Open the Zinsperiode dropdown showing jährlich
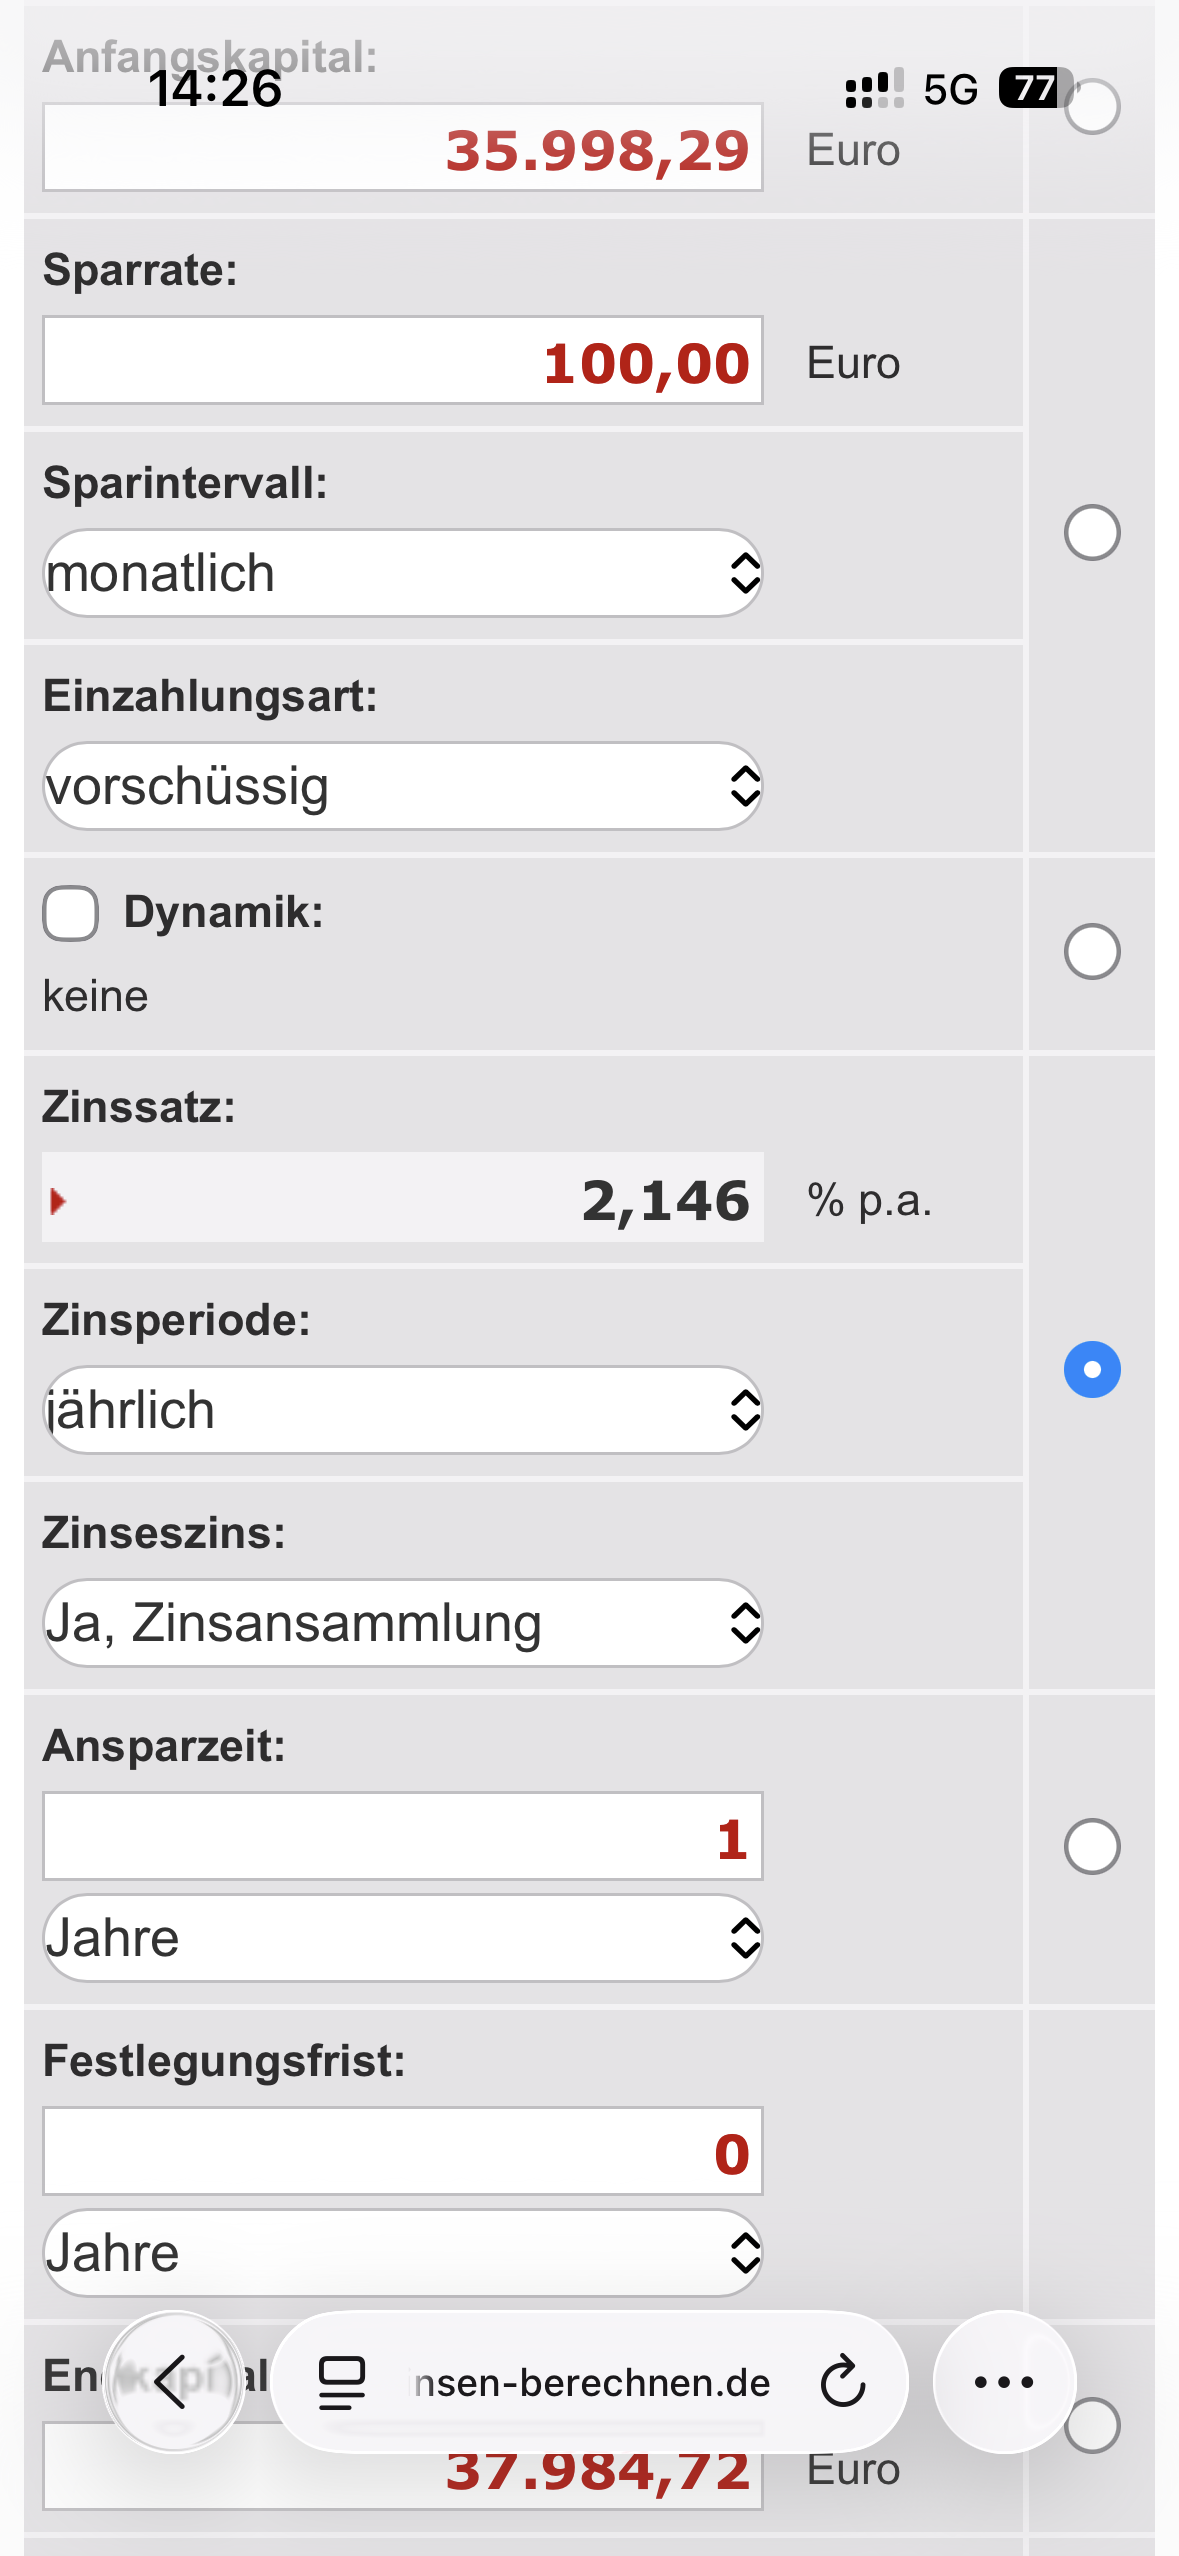1179x2556 pixels. (403, 1410)
